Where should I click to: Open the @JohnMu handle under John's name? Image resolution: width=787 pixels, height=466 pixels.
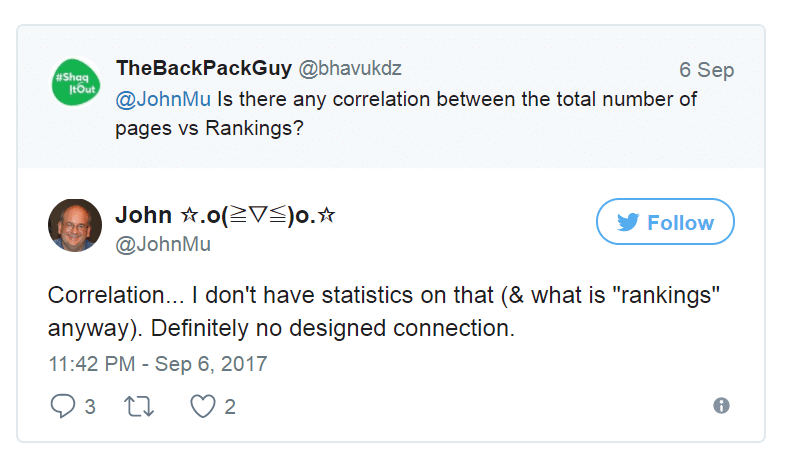coord(163,245)
